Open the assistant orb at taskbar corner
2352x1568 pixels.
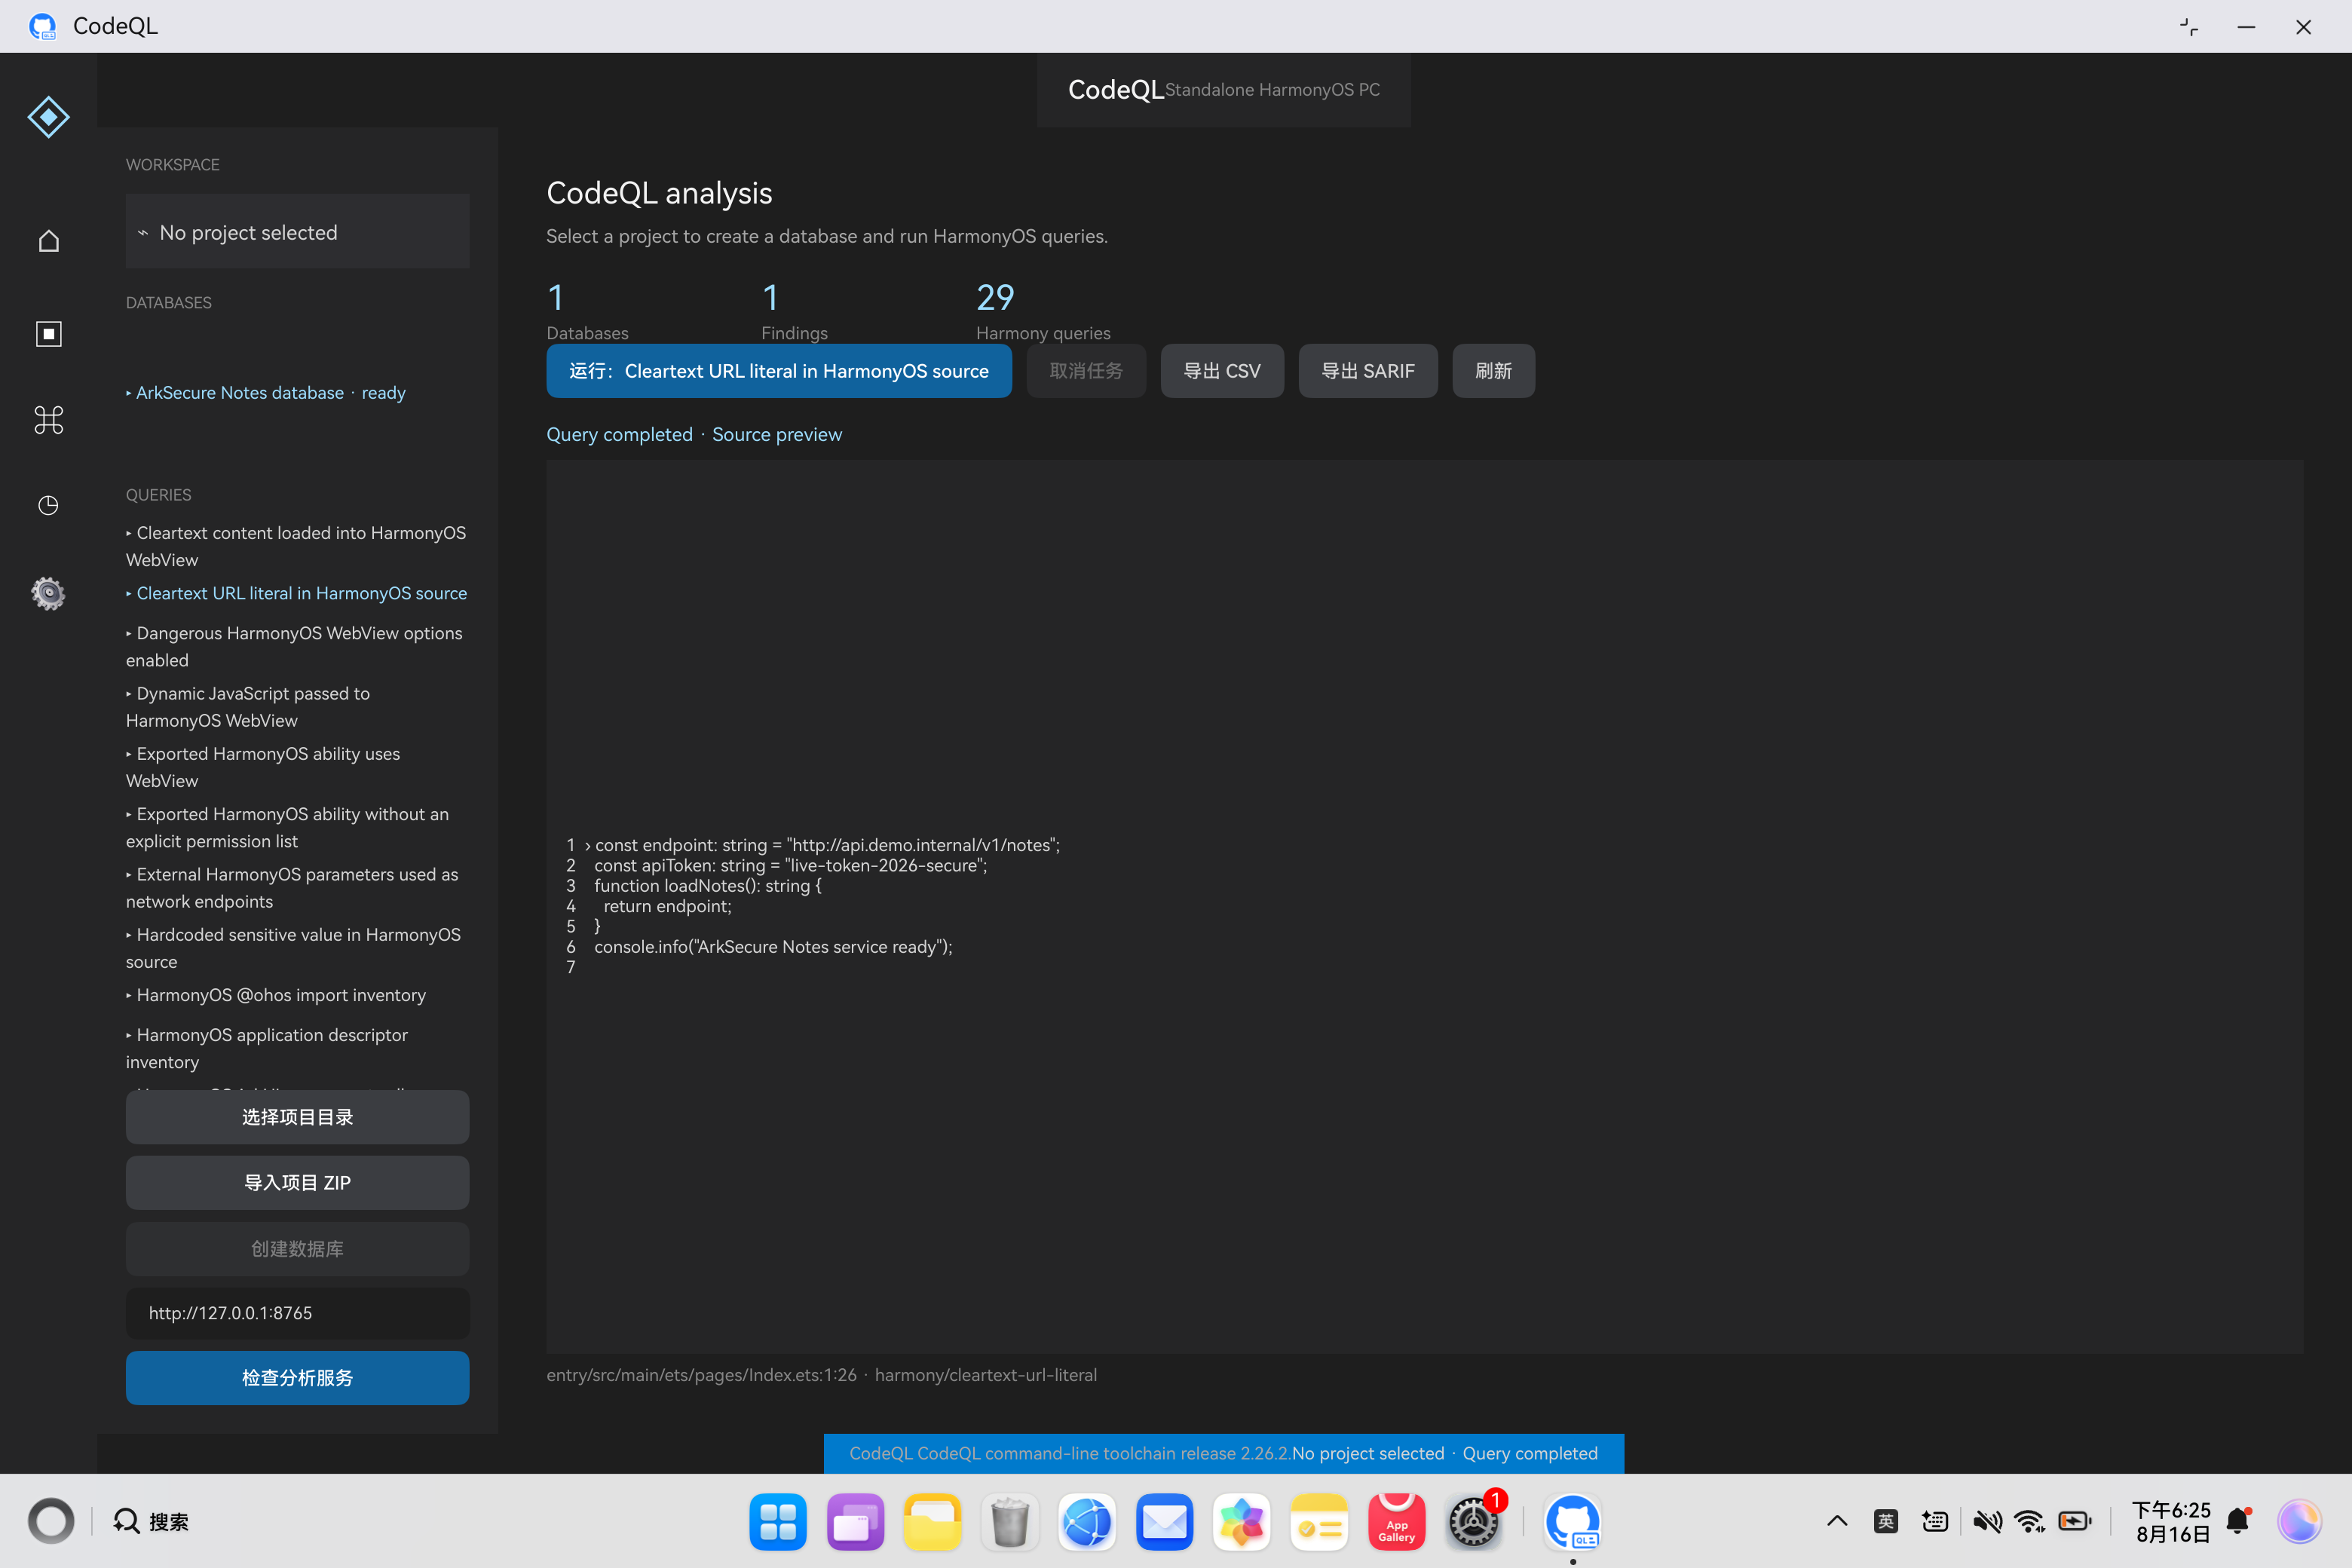click(2299, 1521)
